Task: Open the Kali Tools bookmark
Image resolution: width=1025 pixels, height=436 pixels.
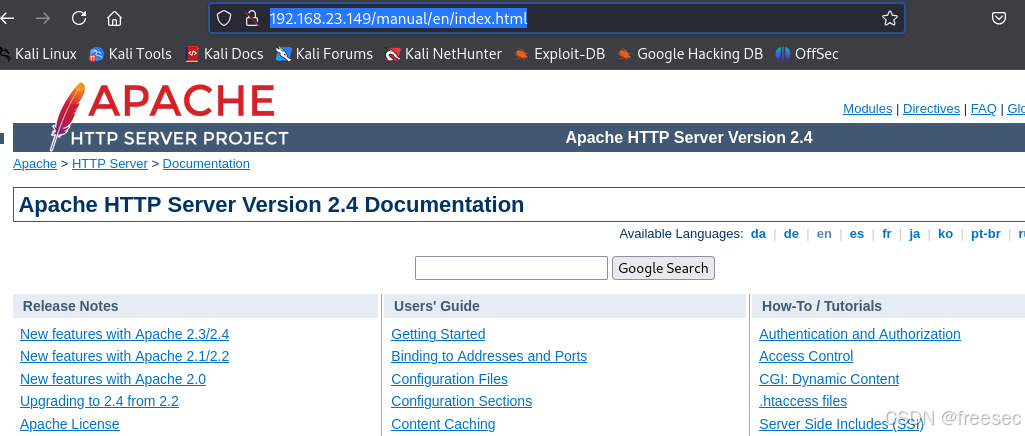Action: [x=130, y=54]
